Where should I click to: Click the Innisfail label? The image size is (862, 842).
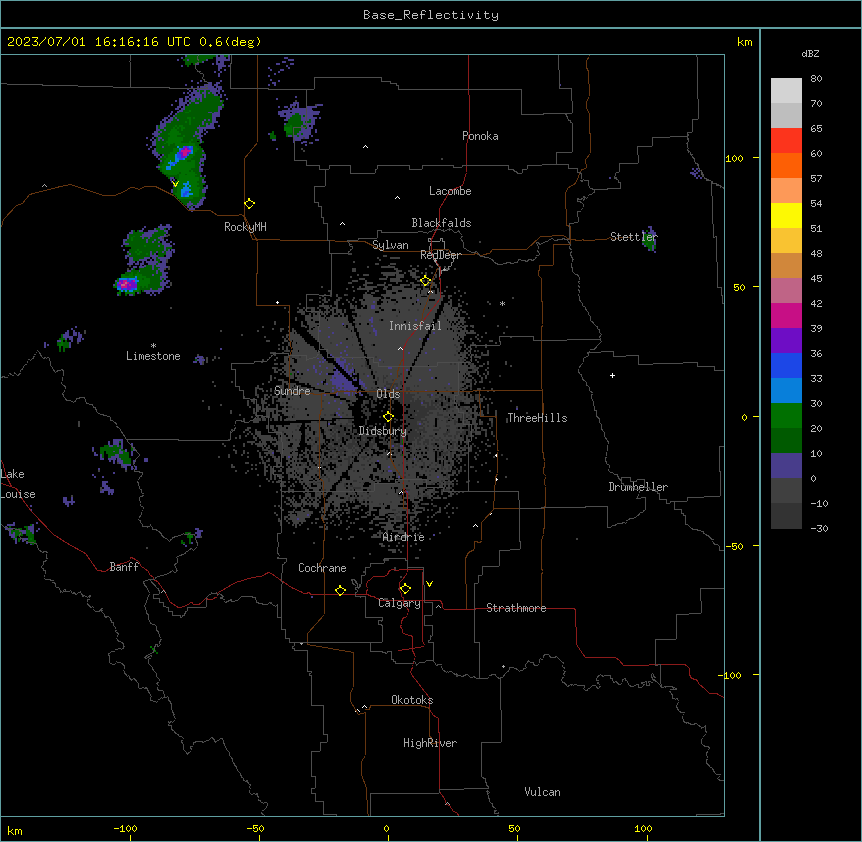415,326
